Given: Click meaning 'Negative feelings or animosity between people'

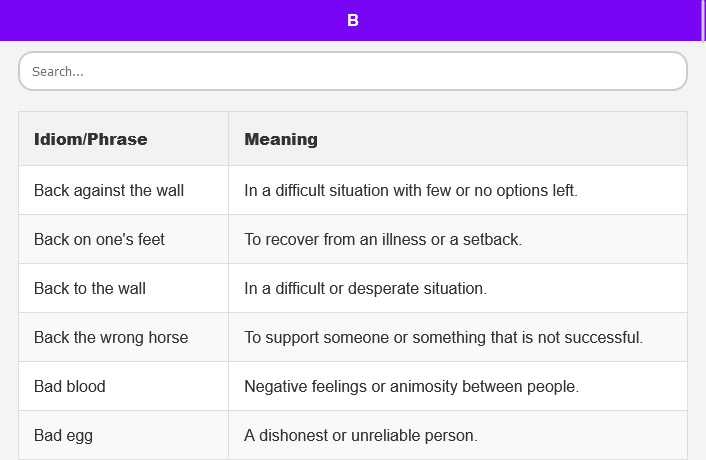Looking at the screenshot, I should pyautogui.click(x=411, y=386).
